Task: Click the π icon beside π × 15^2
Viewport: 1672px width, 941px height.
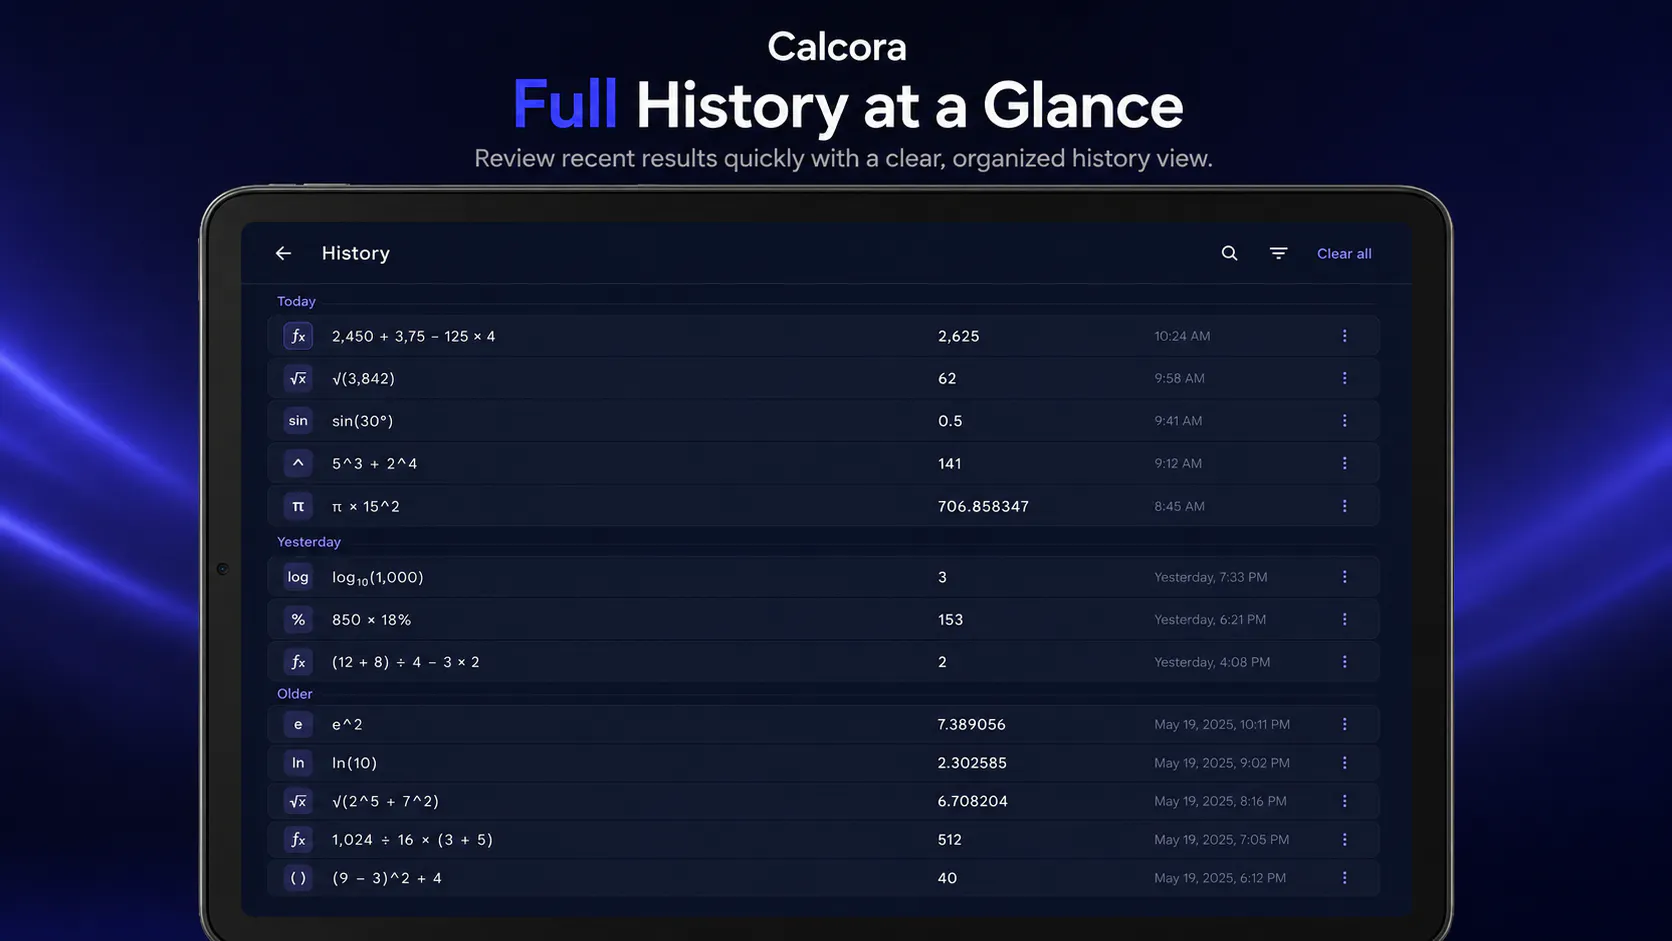Action: pyautogui.click(x=298, y=506)
